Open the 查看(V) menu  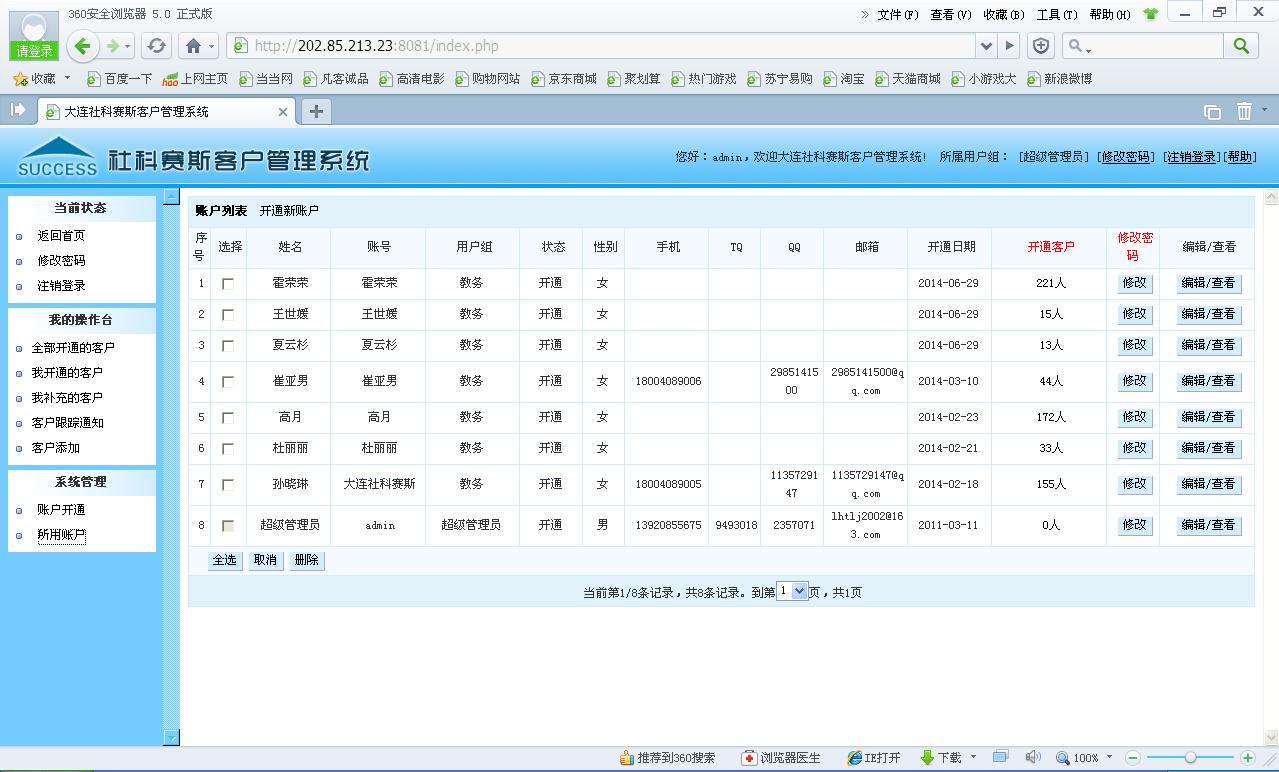(x=950, y=14)
